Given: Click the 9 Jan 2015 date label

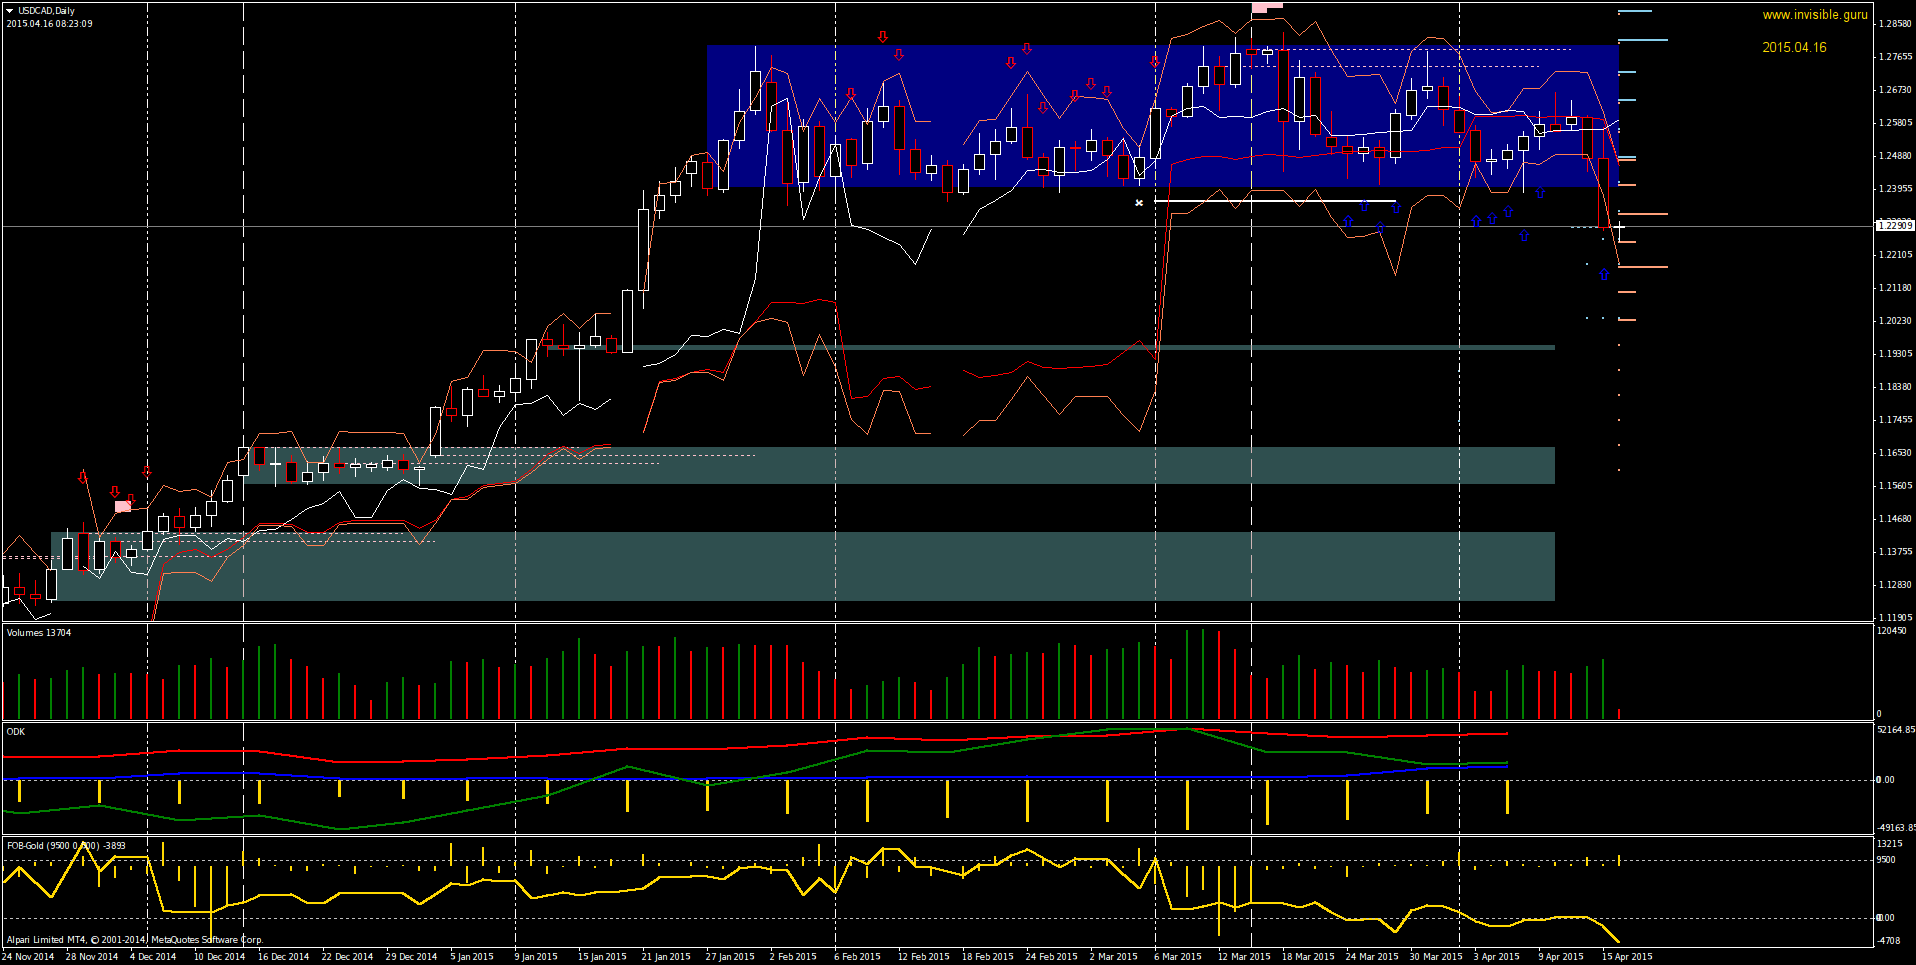Looking at the screenshot, I should 536,957.
